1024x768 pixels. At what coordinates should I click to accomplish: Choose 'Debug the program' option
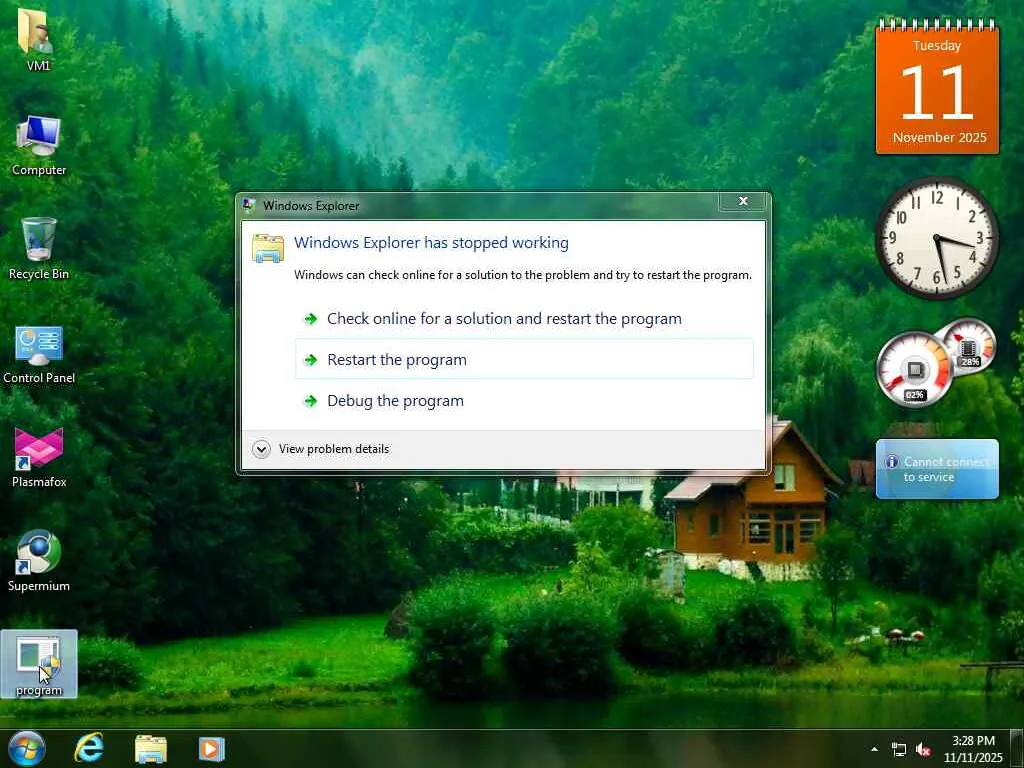(524, 400)
